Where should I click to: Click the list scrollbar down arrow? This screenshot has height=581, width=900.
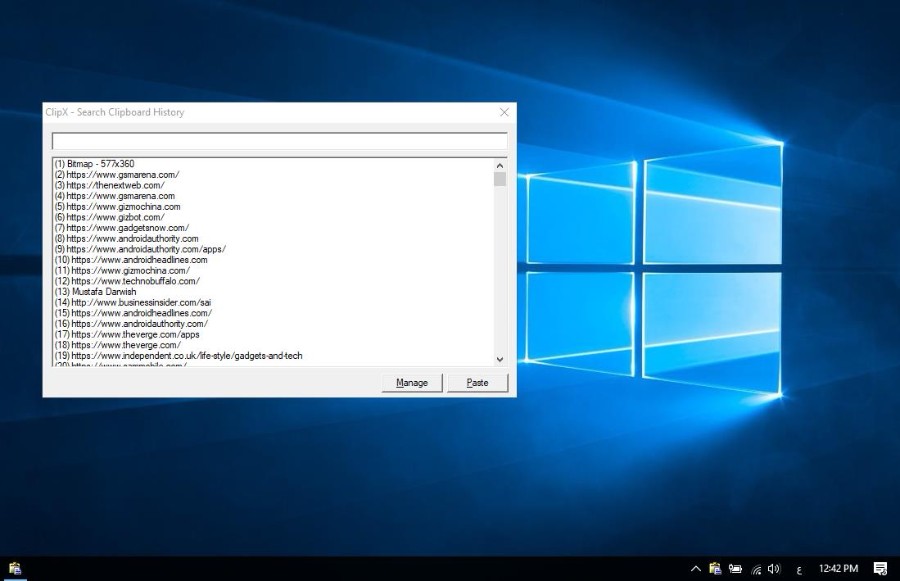(500, 359)
